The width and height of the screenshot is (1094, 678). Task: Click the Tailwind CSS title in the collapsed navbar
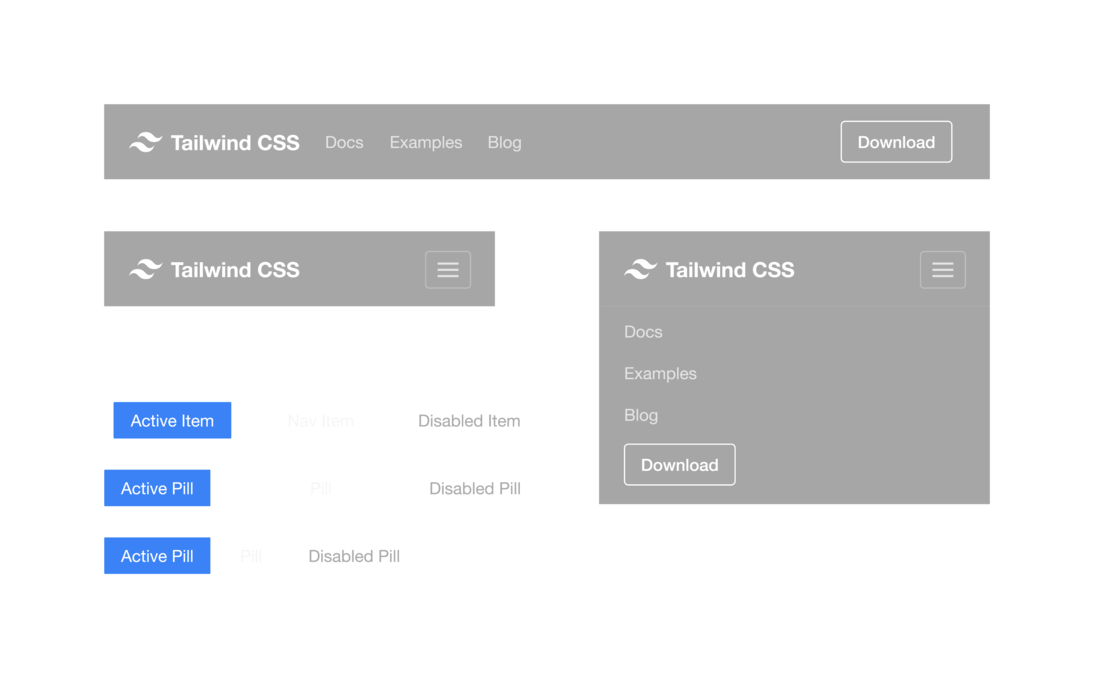pos(235,269)
